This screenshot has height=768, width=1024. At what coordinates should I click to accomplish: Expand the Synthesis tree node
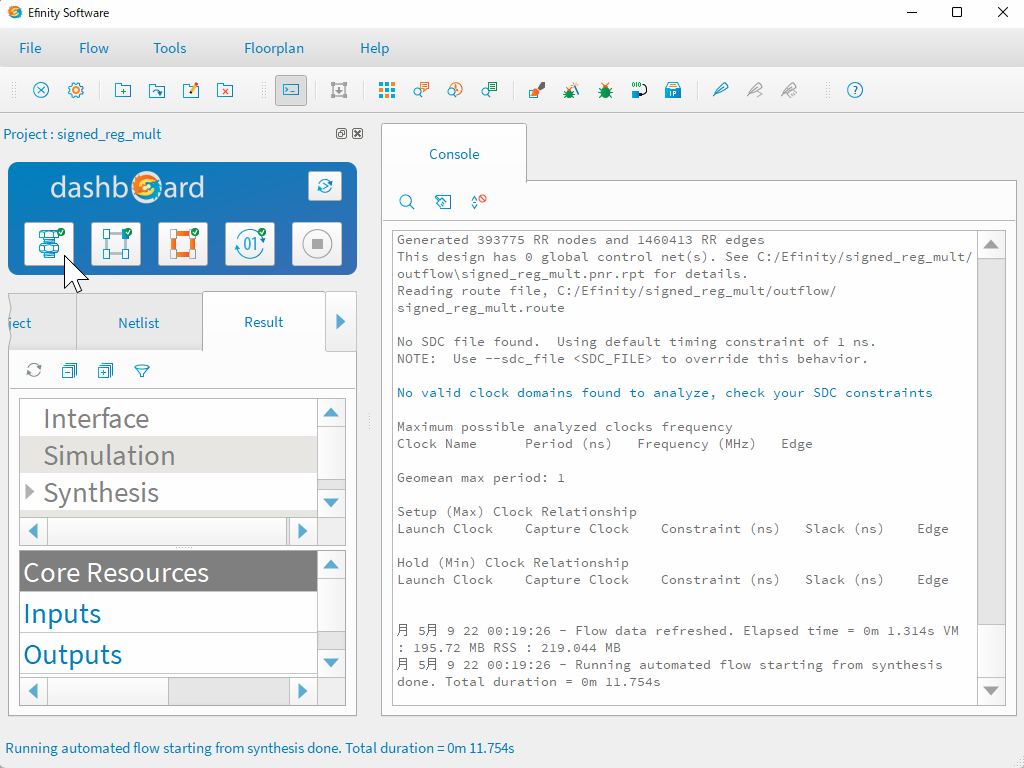pos(29,492)
